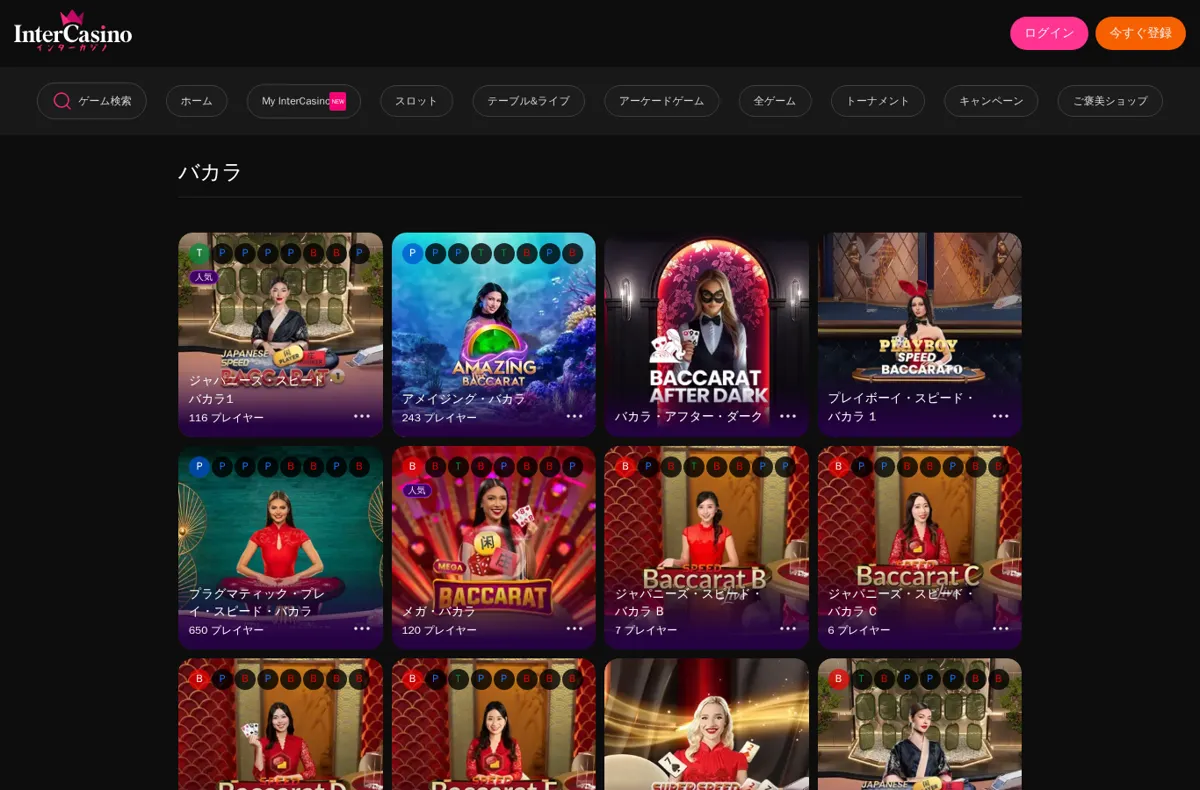Go to the ホーム tab
The height and width of the screenshot is (790, 1200).
tap(197, 101)
